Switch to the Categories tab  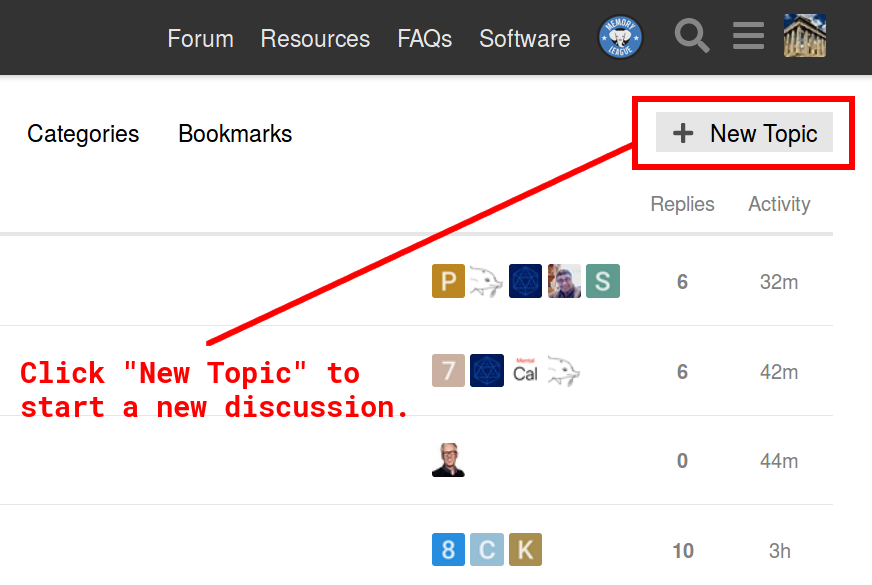pos(83,133)
